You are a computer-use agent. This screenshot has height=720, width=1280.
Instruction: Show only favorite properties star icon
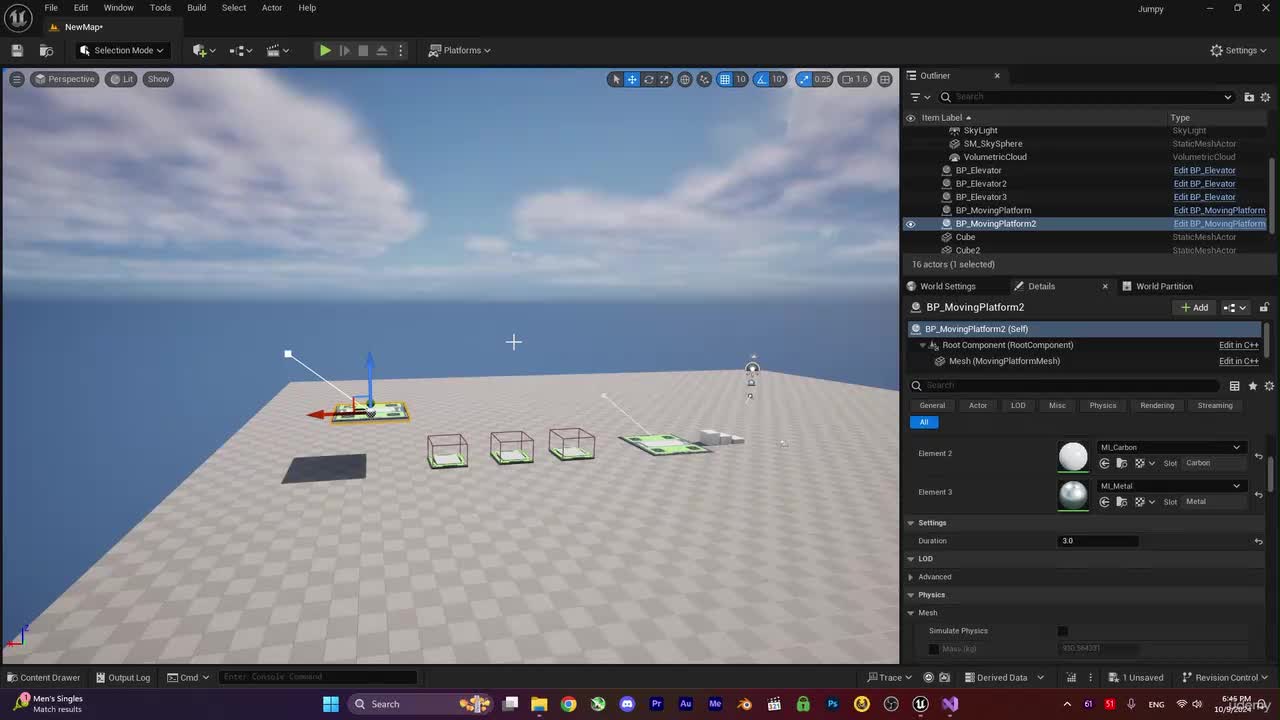[1253, 386]
